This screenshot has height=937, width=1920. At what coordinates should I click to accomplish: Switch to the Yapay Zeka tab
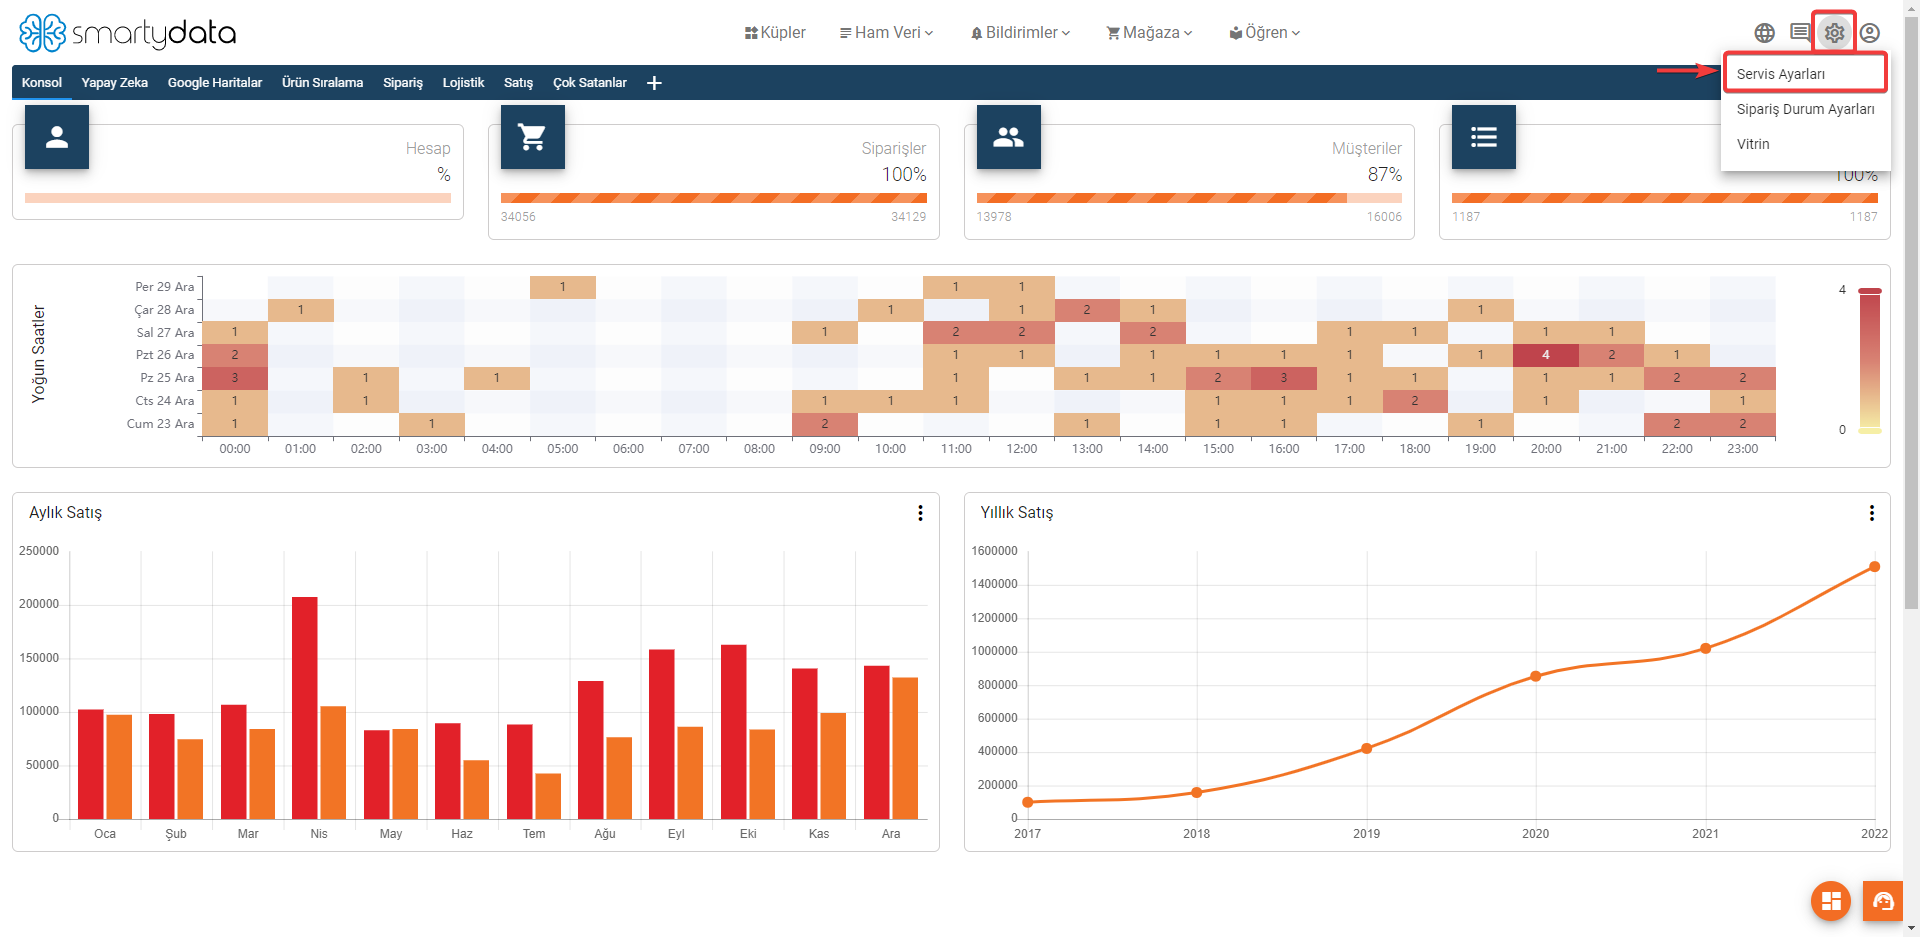click(115, 83)
